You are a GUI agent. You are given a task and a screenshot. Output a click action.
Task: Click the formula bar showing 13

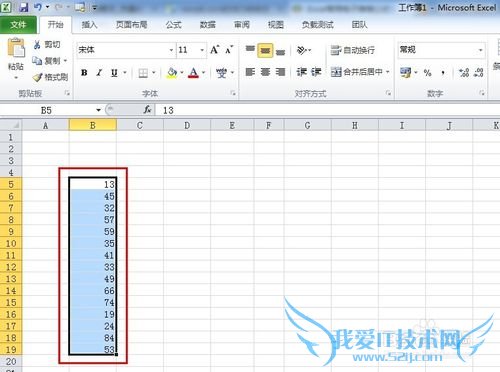328,110
